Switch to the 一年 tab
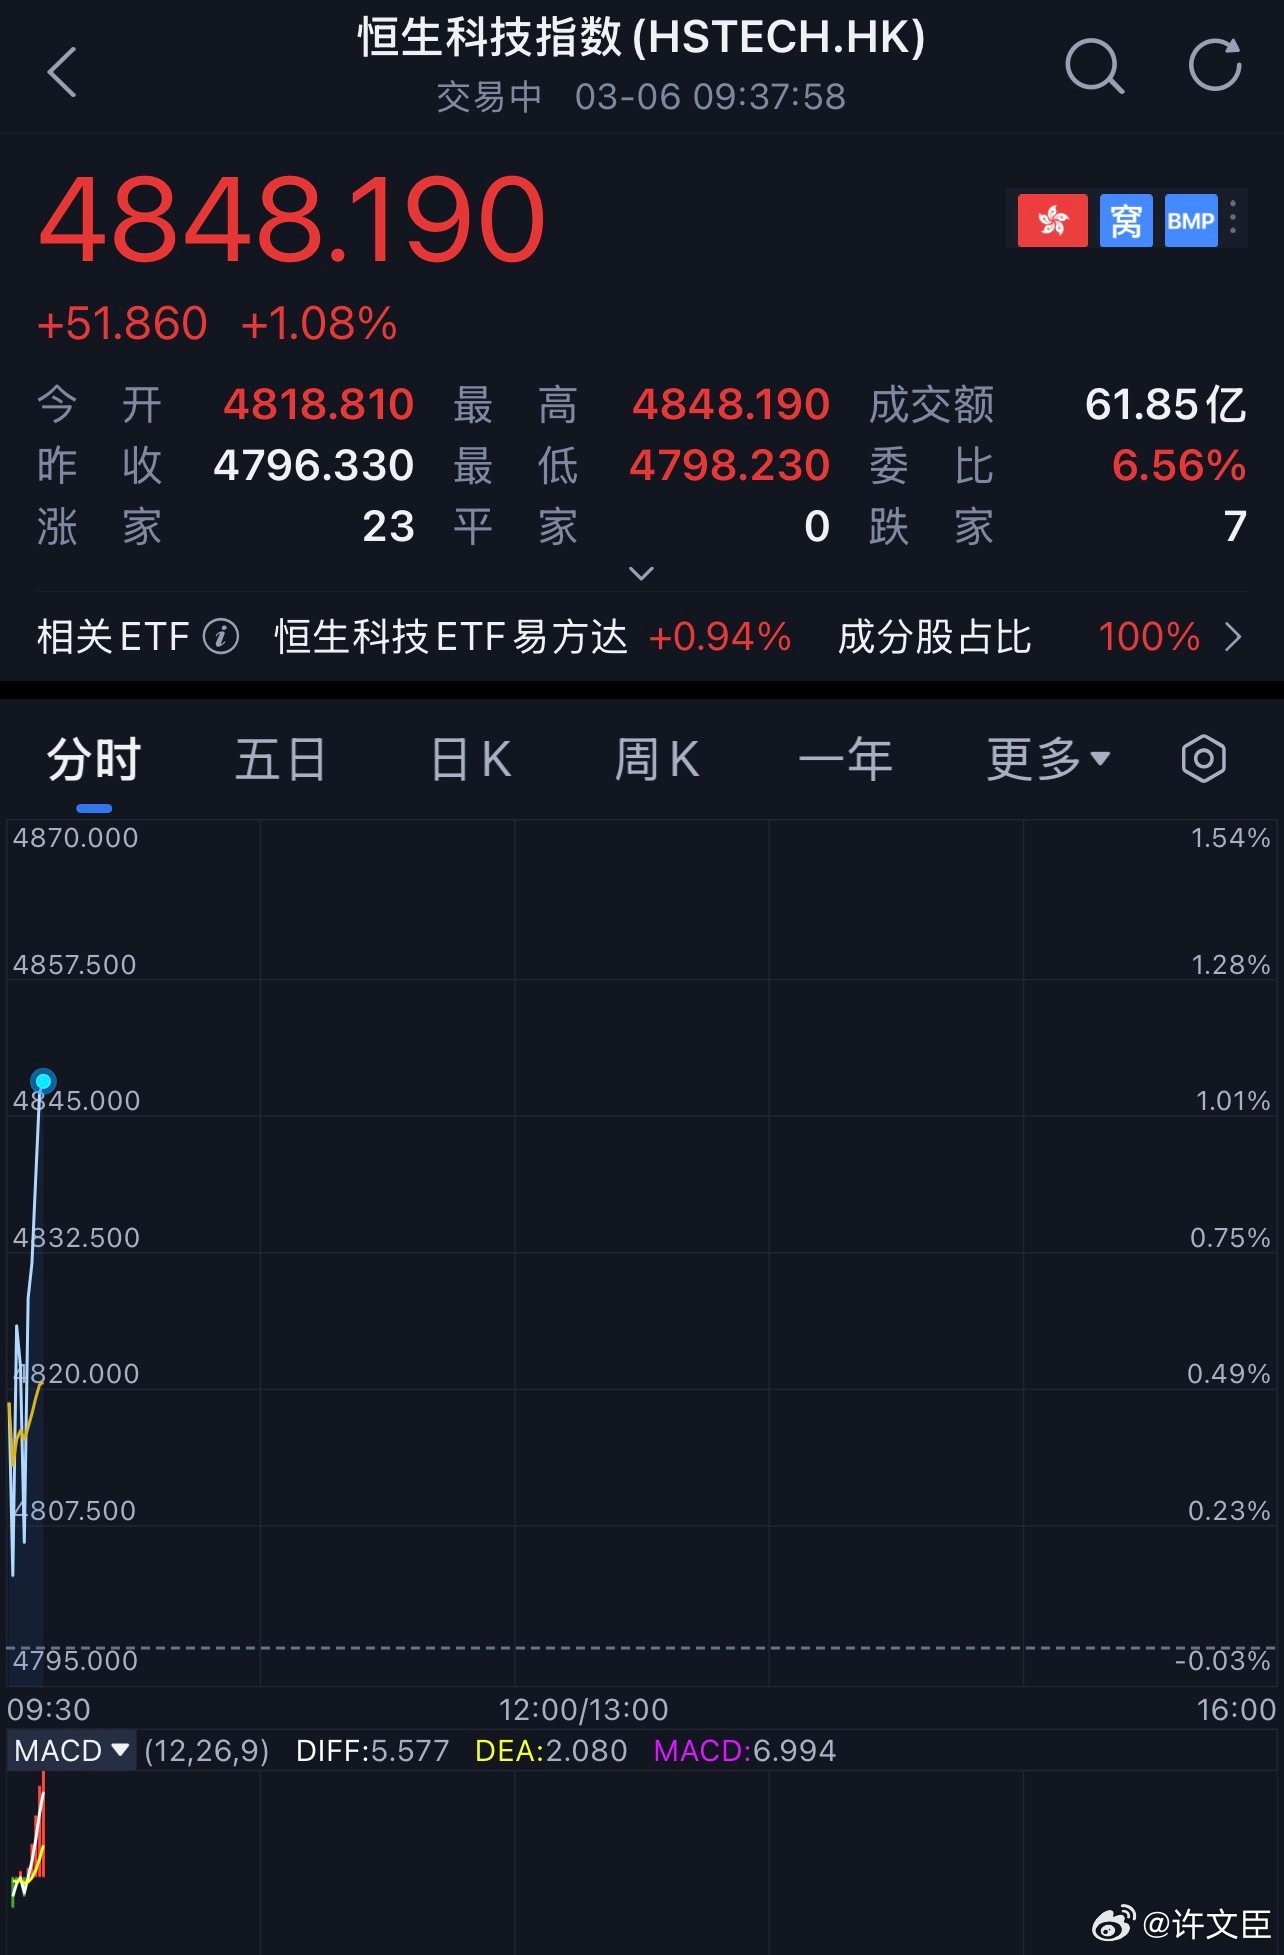Screen dimensions: 1284x1955 pyautogui.click(x=845, y=759)
